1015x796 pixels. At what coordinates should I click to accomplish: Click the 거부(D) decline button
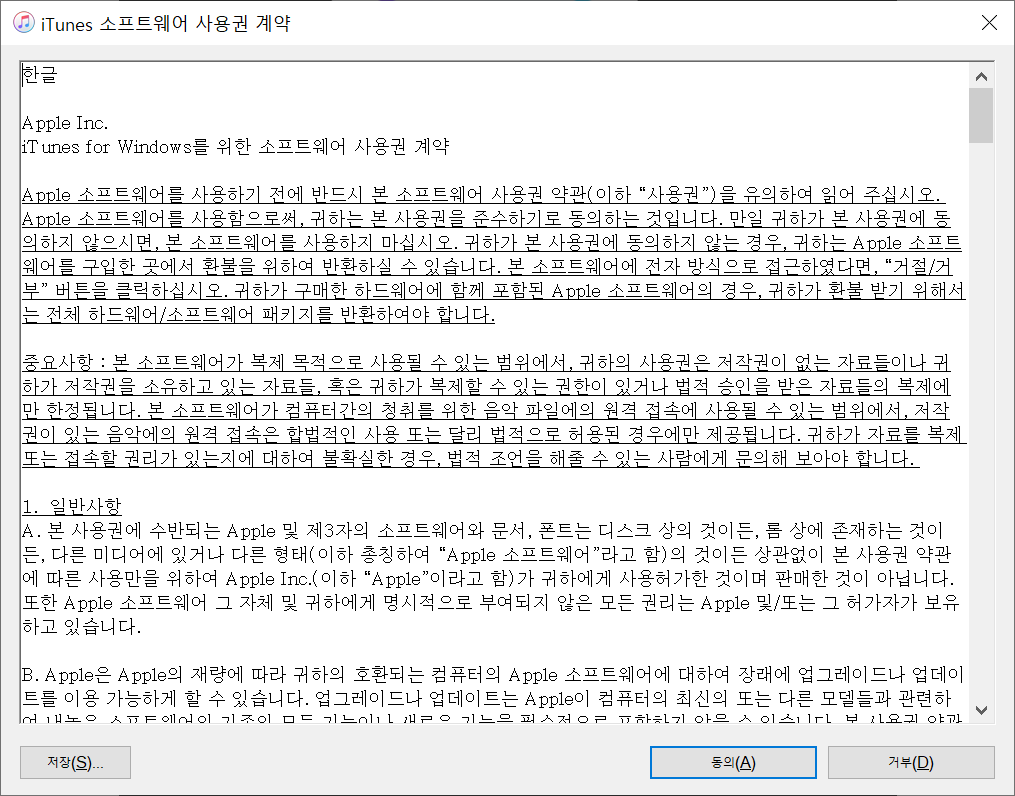(911, 762)
